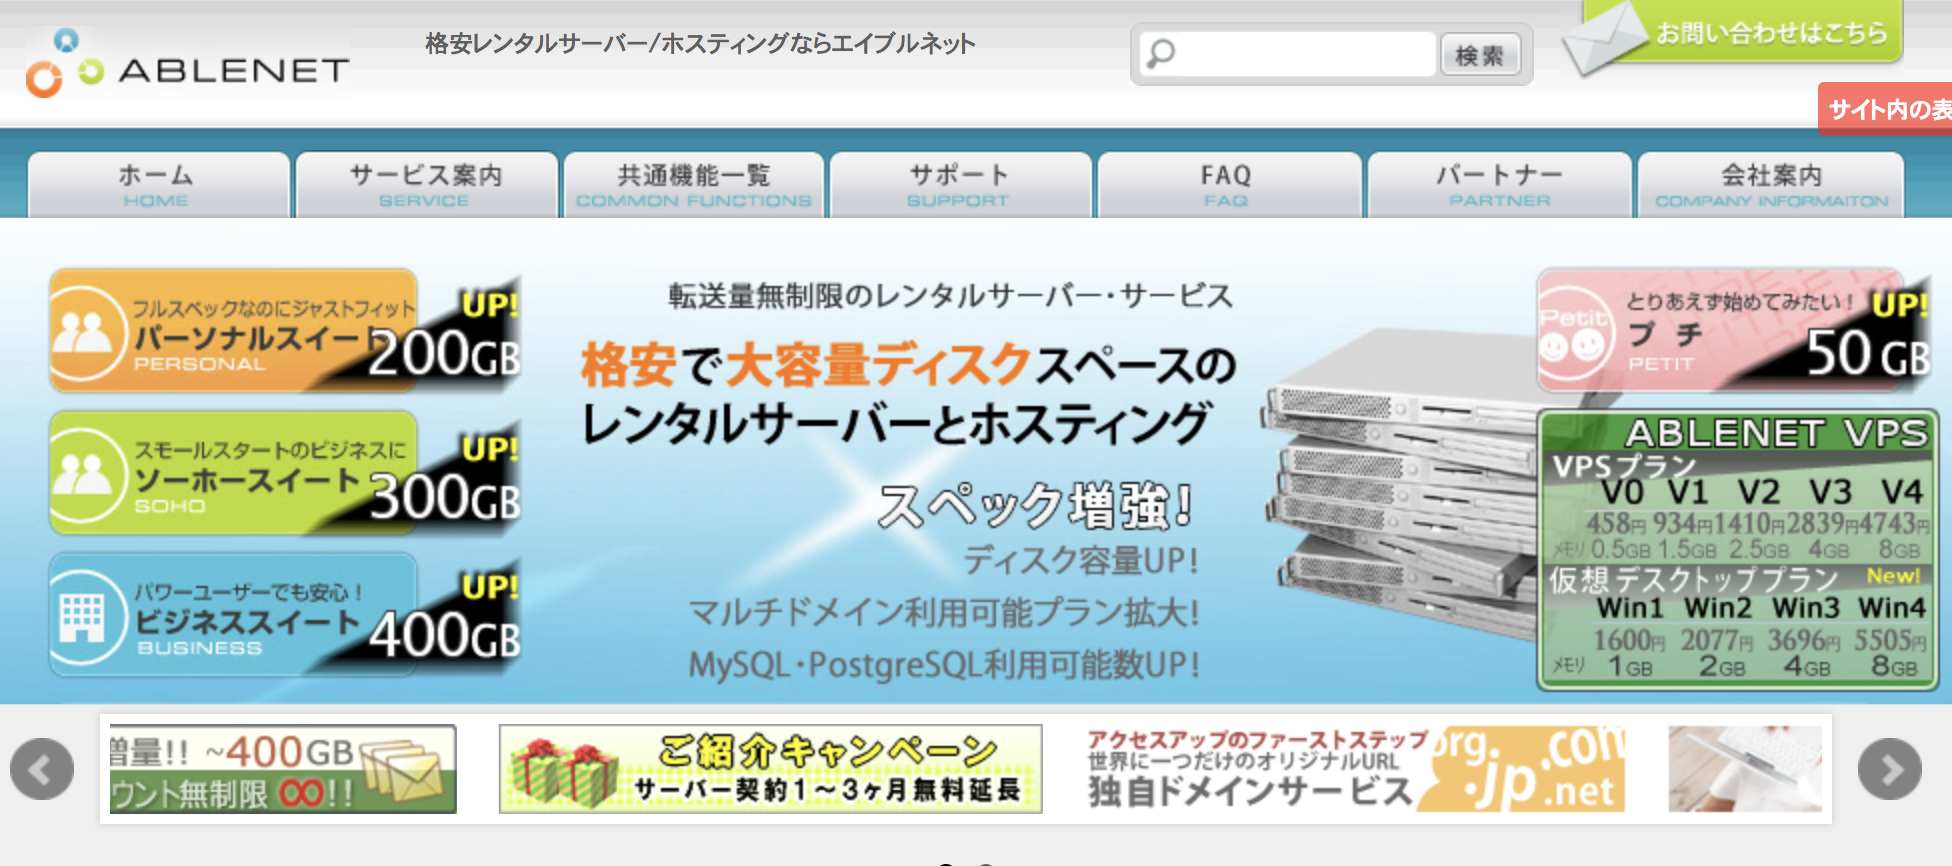The image size is (1952, 866).
Task: Click ディスク容量UP! text
Action: click(x=1081, y=560)
